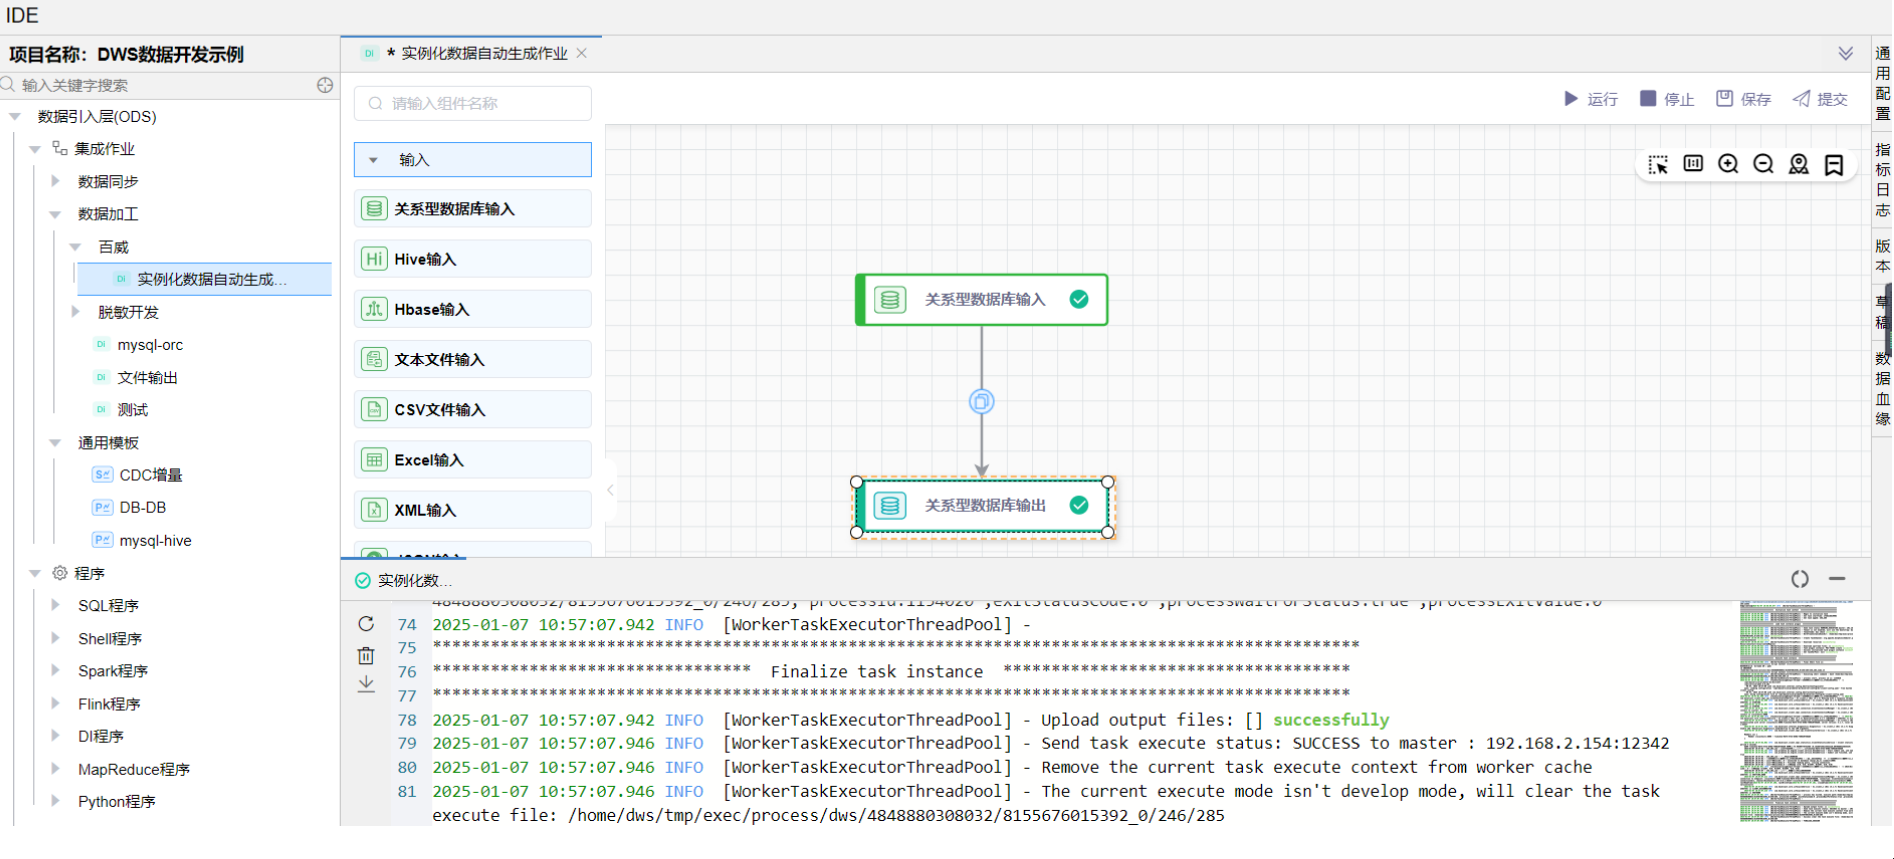This screenshot has height=859, width=1894.
Task: Collapse the 数据引入层(ODS) tree node
Action: [15, 117]
